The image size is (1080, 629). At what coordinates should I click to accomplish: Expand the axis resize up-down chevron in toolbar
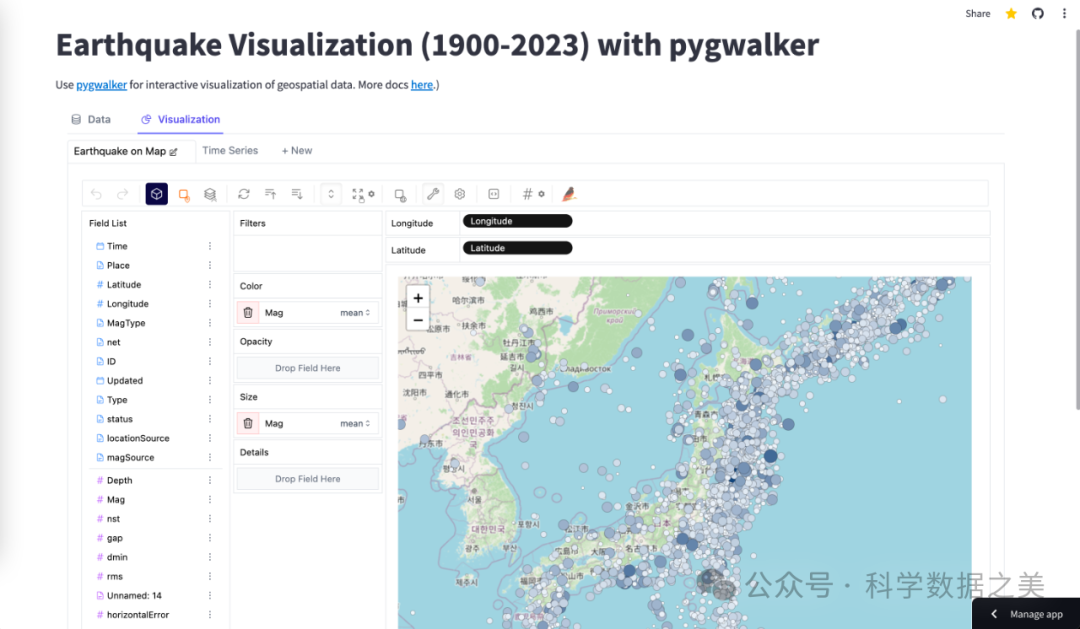[331, 194]
